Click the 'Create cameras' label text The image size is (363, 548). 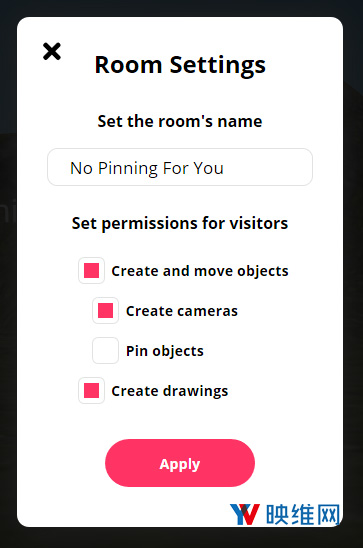[182, 311]
